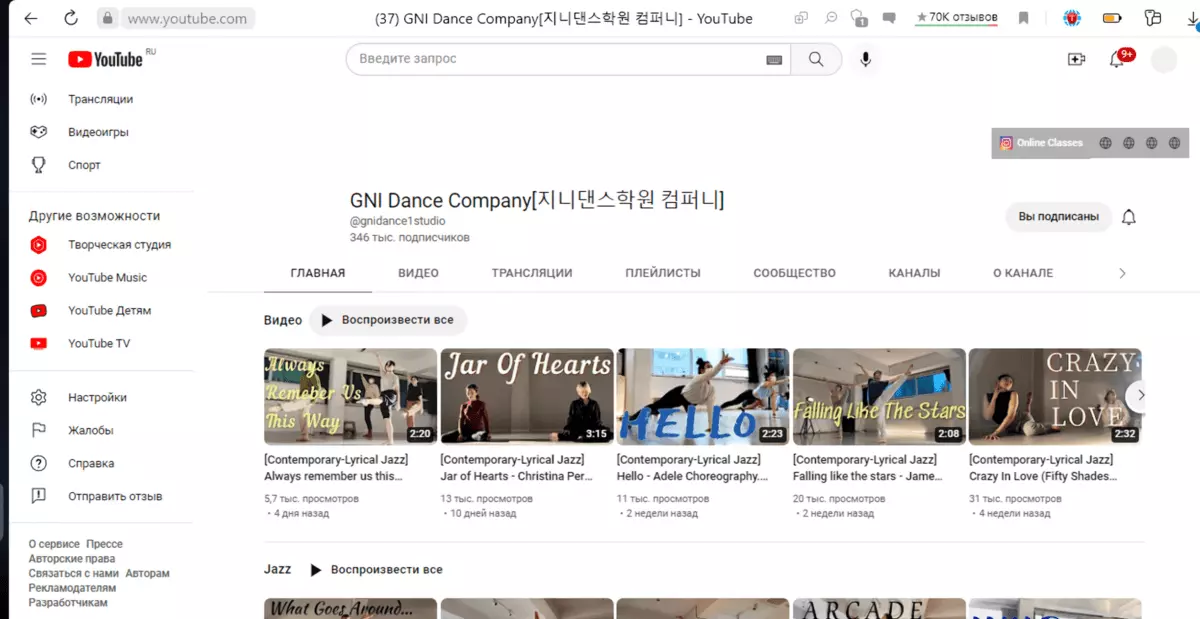Play all in the Jazz section
The width and height of the screenshot is (1200, 619).
(x=376, y=570)
